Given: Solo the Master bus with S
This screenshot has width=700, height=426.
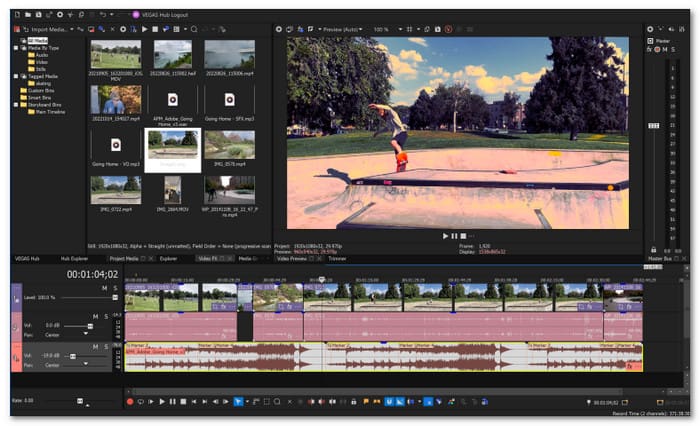Looking at the screenshot, I should (x=673, y=50).
